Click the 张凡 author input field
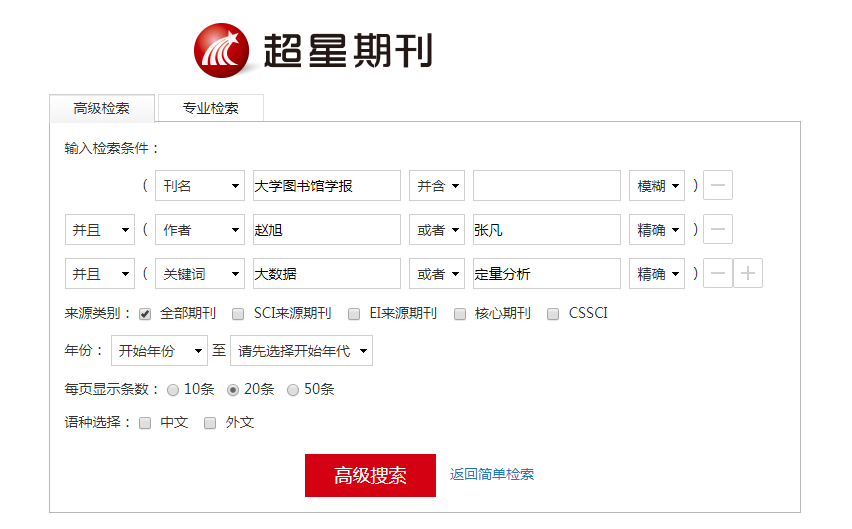The width and height of the screenshot is (852, 529). pos(547,230)
